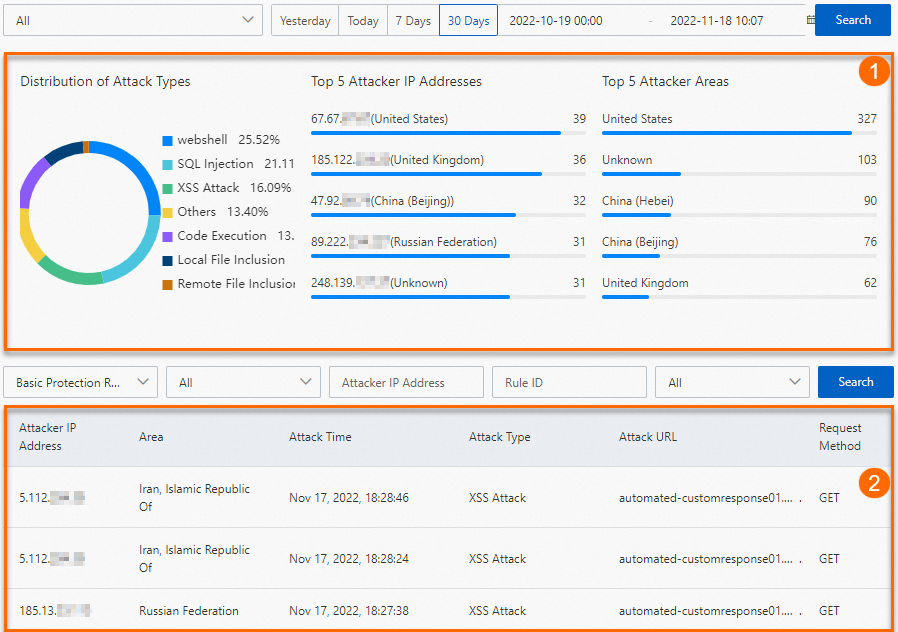Open the calendar icon in the date range picker
The width and height of the screenshot is (898, 632).
[810, 20]
